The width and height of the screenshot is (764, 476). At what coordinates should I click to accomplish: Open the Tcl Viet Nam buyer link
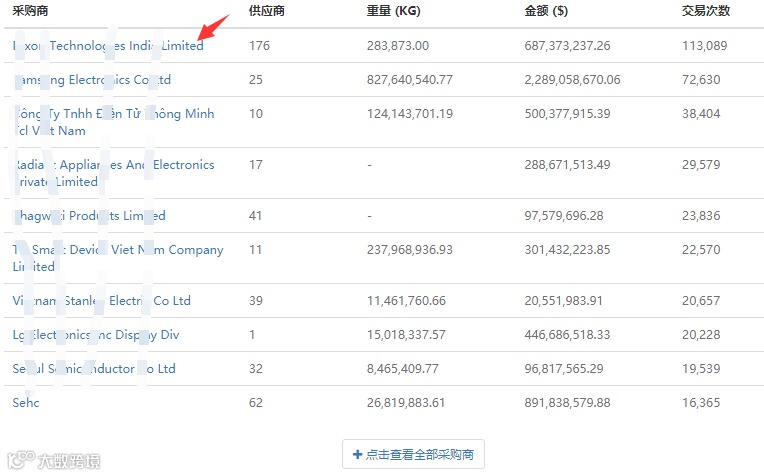click(x=113, y=122)
